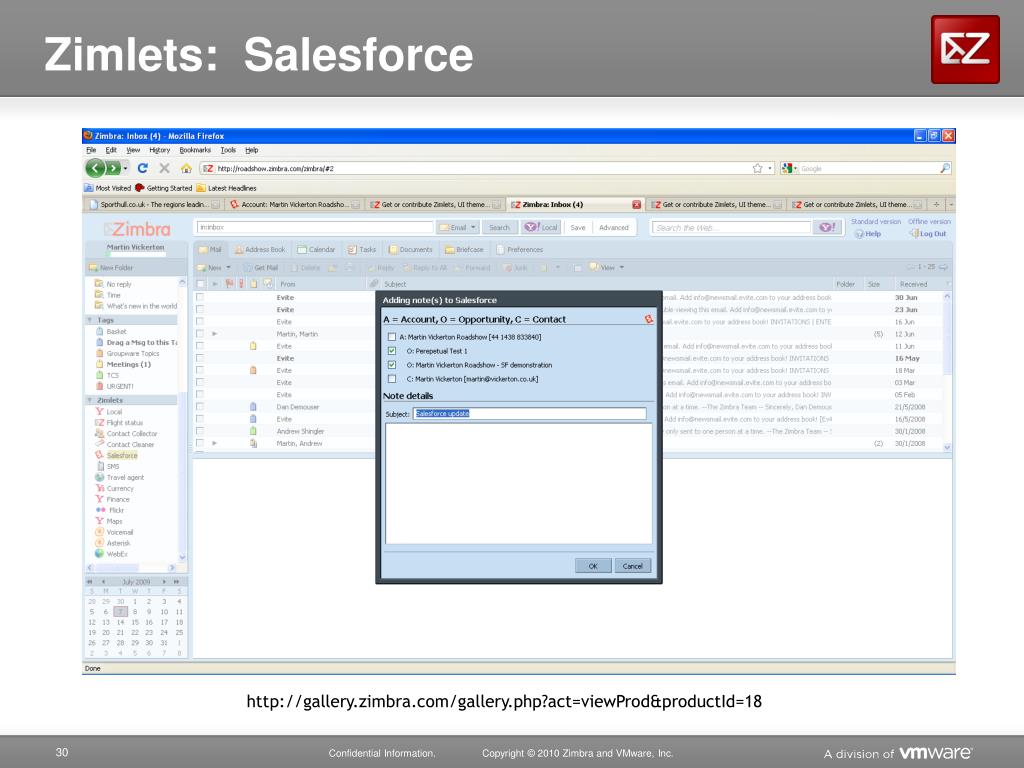The image size is (1024, 768).
Task: Switch to the Calendar tab
Action: (x=316, y=249)
